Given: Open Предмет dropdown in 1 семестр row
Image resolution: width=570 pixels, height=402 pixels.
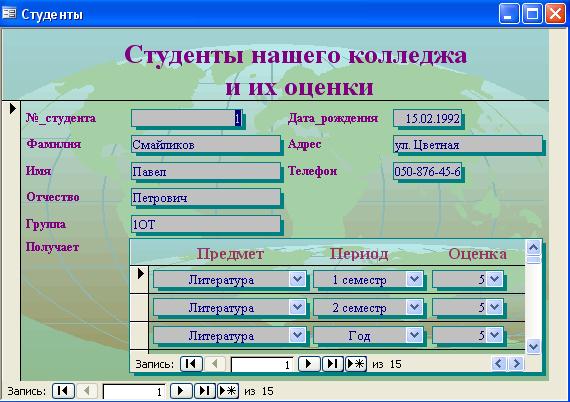Looking at the screenshot, I should click(297, 280).
